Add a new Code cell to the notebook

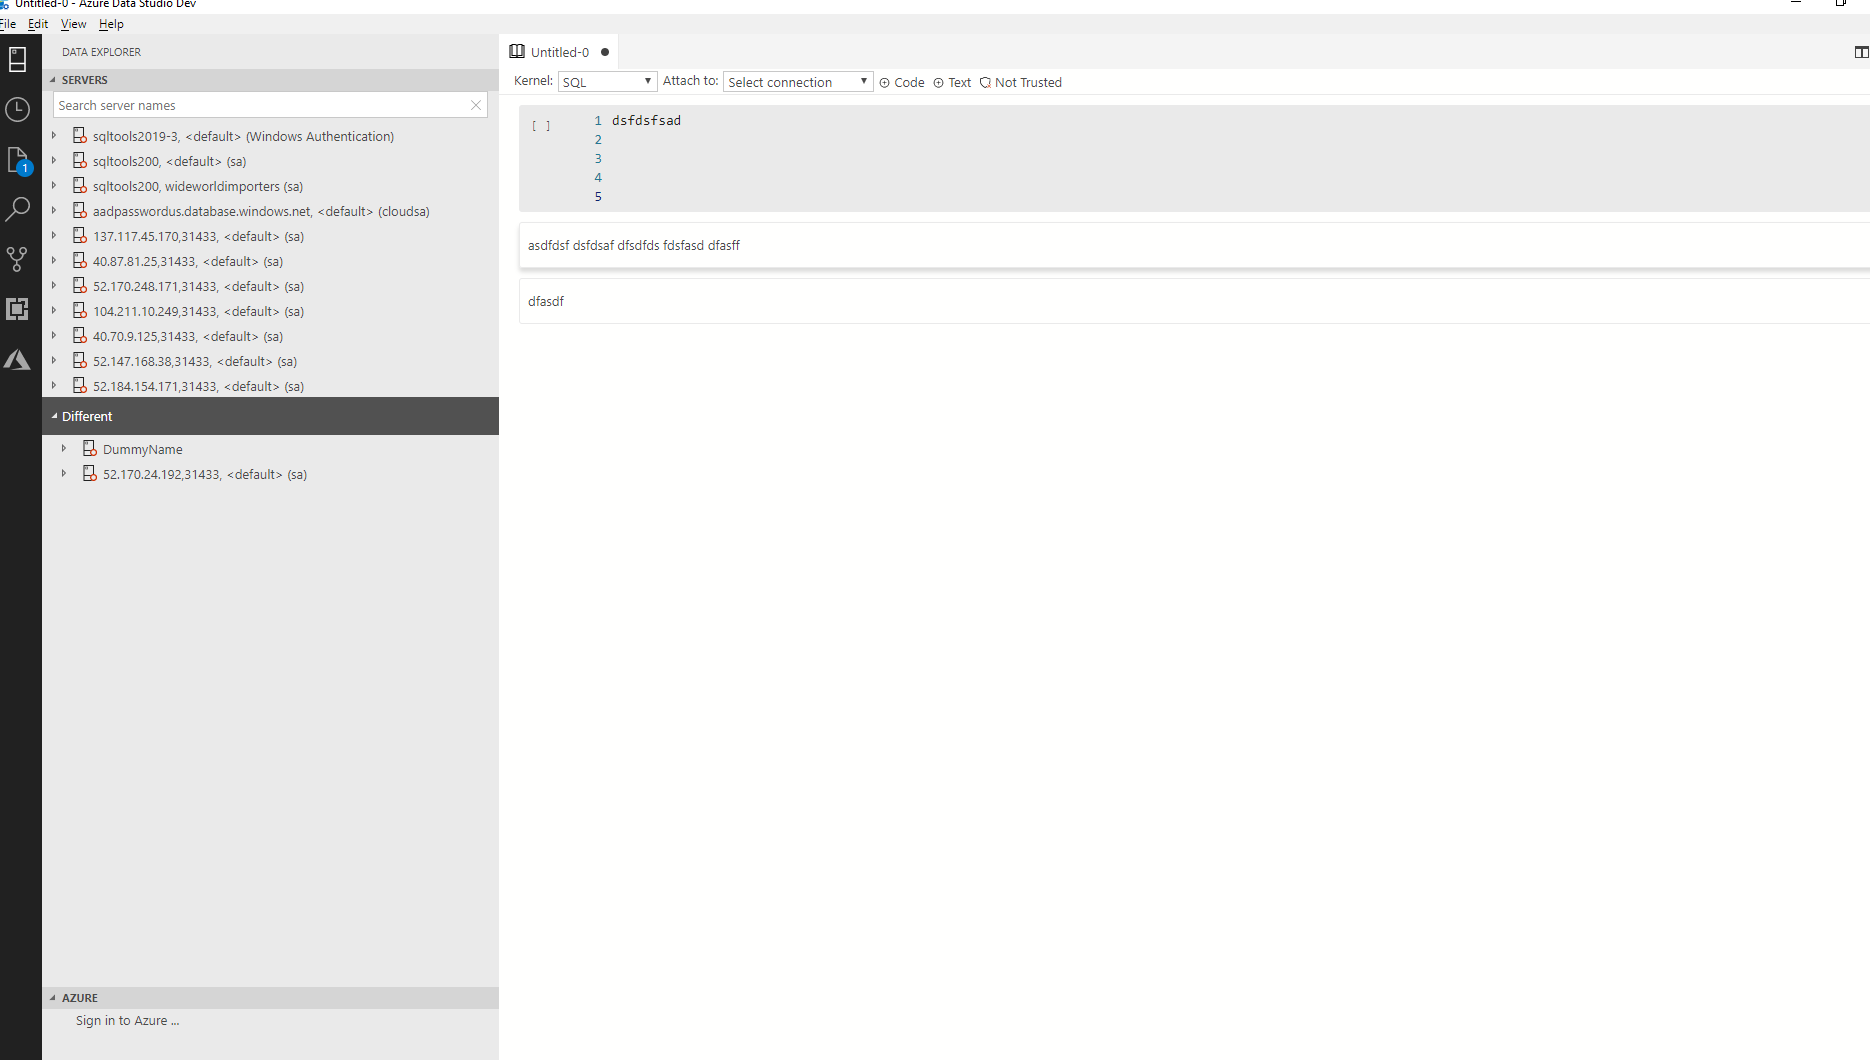(x=901, y=82)
